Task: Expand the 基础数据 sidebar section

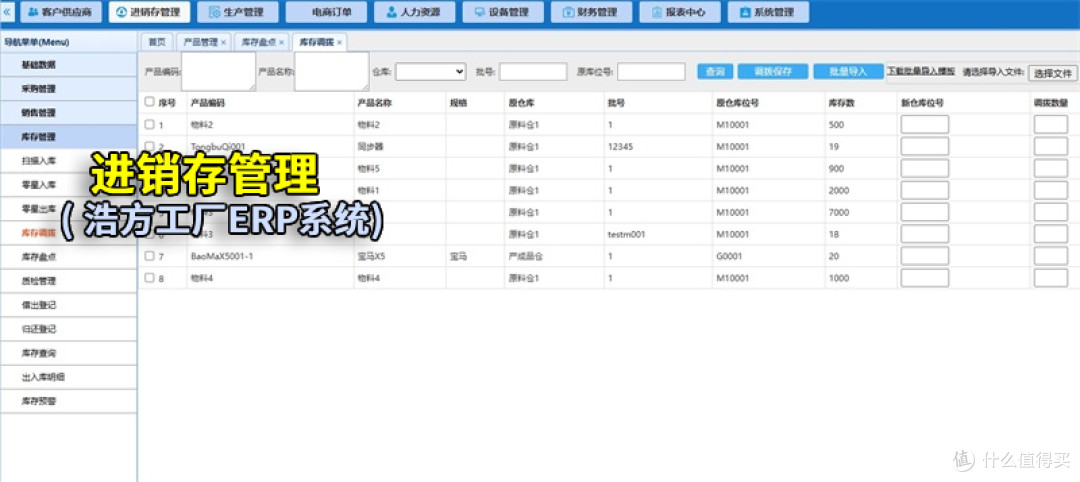Action: pos(69,65)
